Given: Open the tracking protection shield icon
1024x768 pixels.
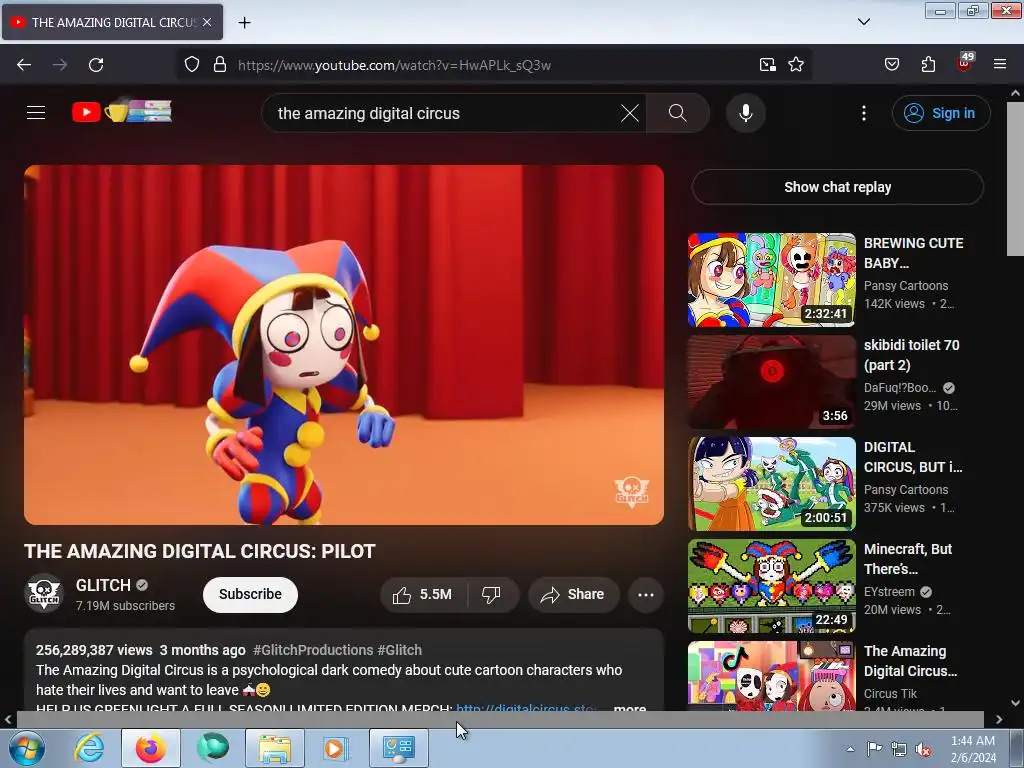Looking at the screenshot, I should [x=191, y=65].
